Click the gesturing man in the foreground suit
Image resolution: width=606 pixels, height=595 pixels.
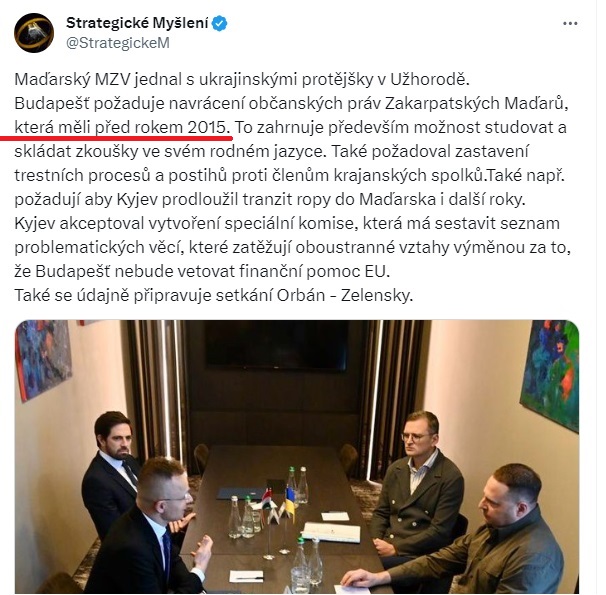pyautogui.click(x=149, y=535)
